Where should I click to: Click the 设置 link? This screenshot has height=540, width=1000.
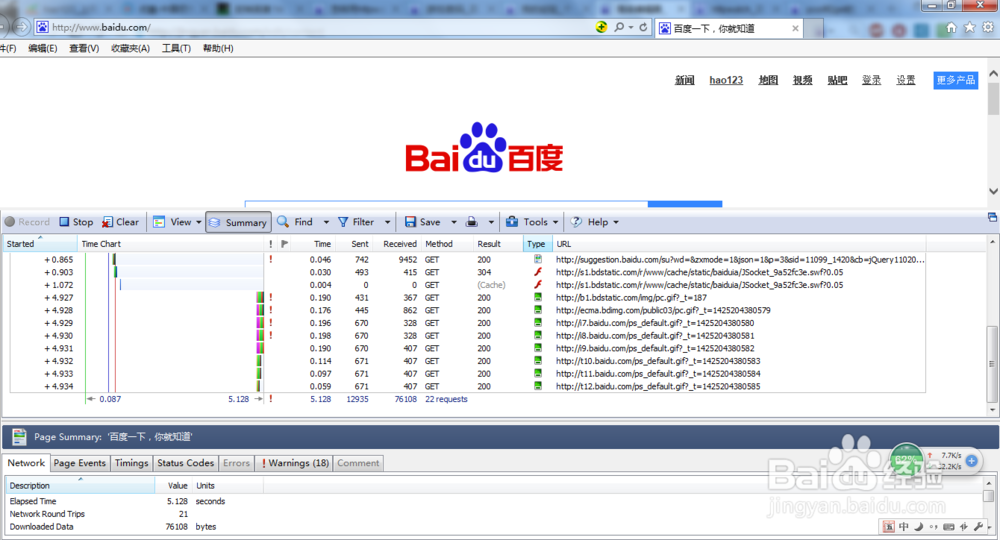[906, 80]
